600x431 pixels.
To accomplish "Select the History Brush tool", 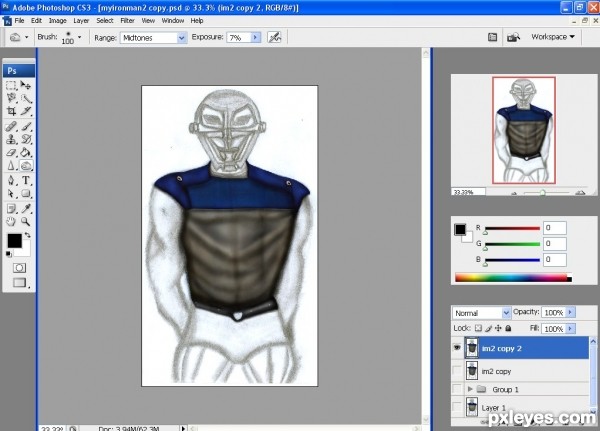I will [x=26, y=139].
